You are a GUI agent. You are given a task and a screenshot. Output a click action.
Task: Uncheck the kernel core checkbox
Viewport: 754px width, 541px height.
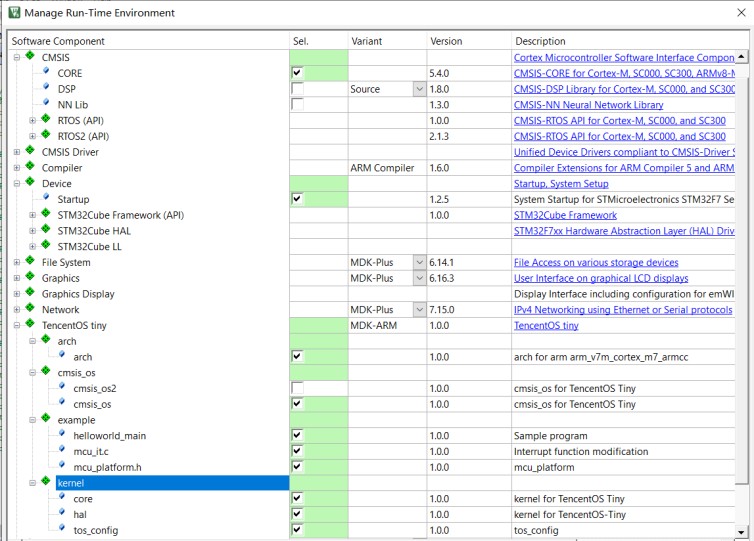[297, 499]
